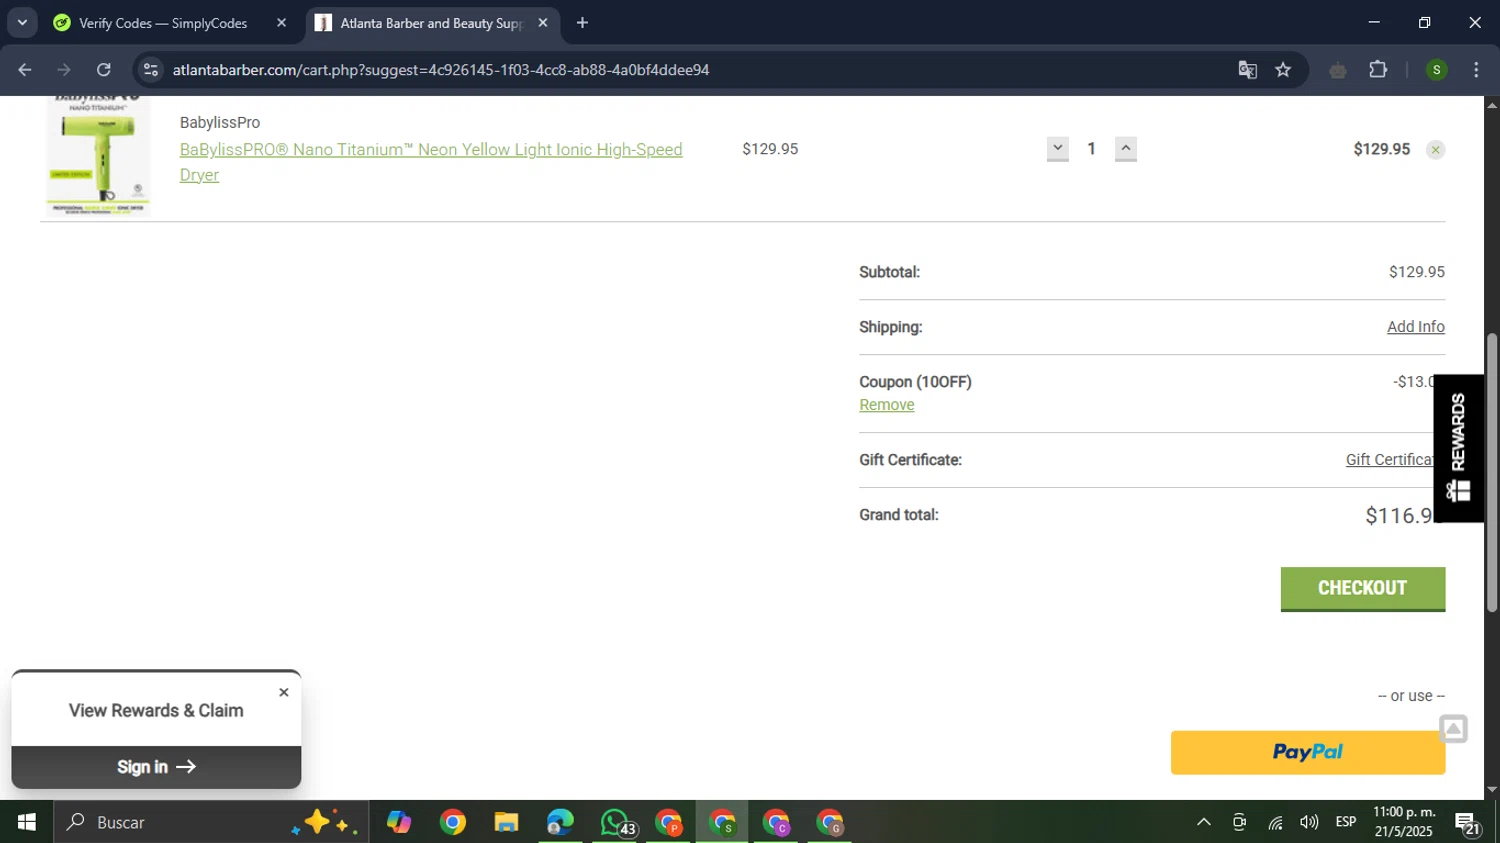Open the Chrome three-dot menu
1500x843 pixels.
[1476, 70]
